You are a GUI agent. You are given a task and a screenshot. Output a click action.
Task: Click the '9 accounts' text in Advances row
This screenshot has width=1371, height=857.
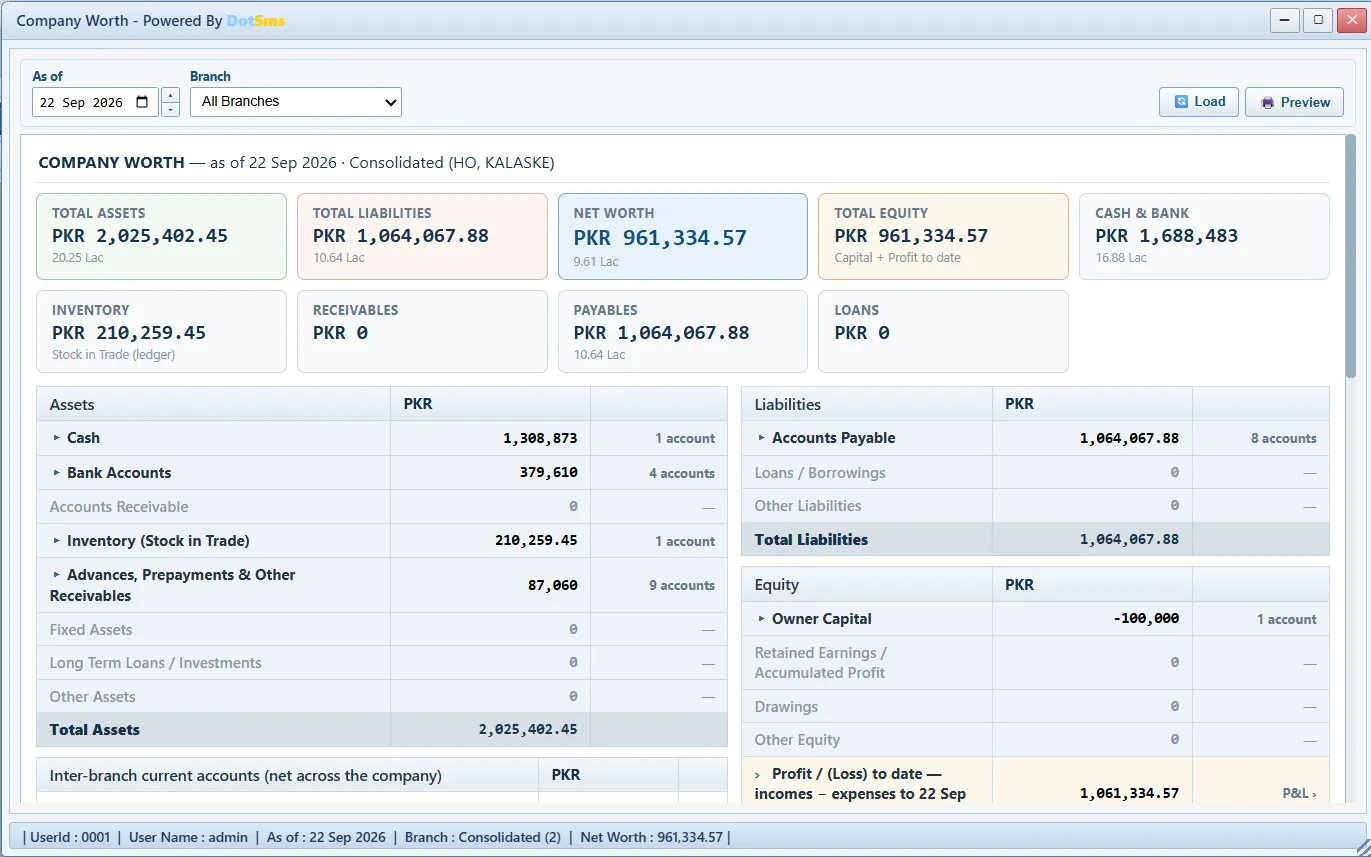(x=682, y=586)
